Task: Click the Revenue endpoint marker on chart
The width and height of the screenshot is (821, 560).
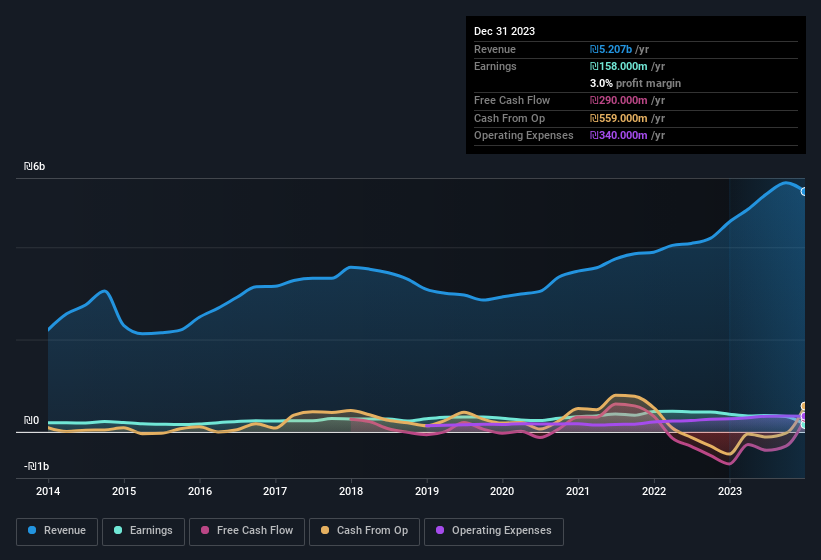Action: click(804, 191)
